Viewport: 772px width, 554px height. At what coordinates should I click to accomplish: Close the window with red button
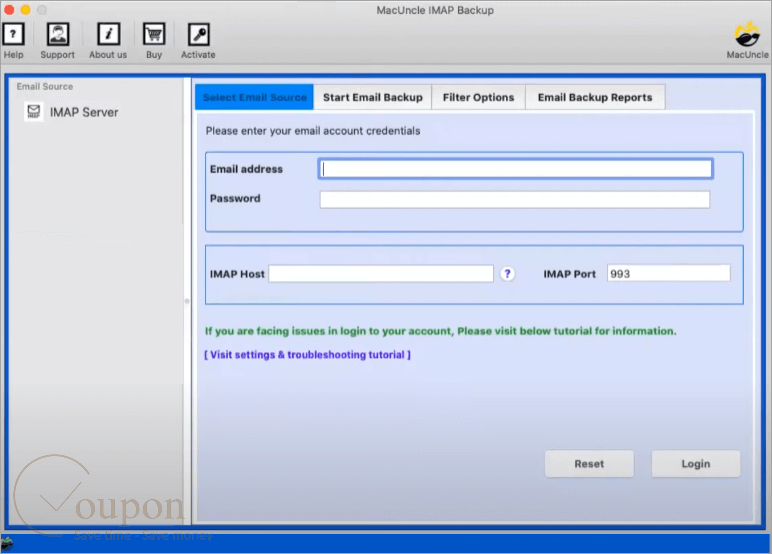click(x=9, y=9)
